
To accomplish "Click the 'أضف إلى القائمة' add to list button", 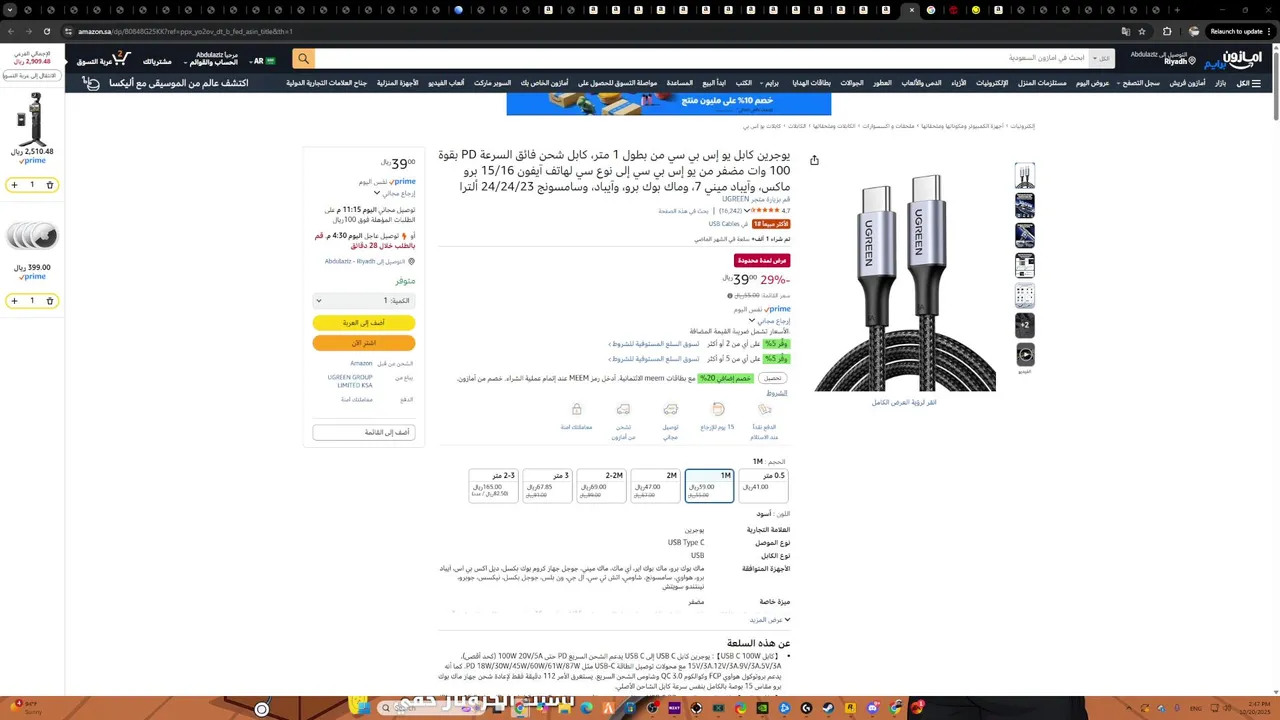I will 364,432.
